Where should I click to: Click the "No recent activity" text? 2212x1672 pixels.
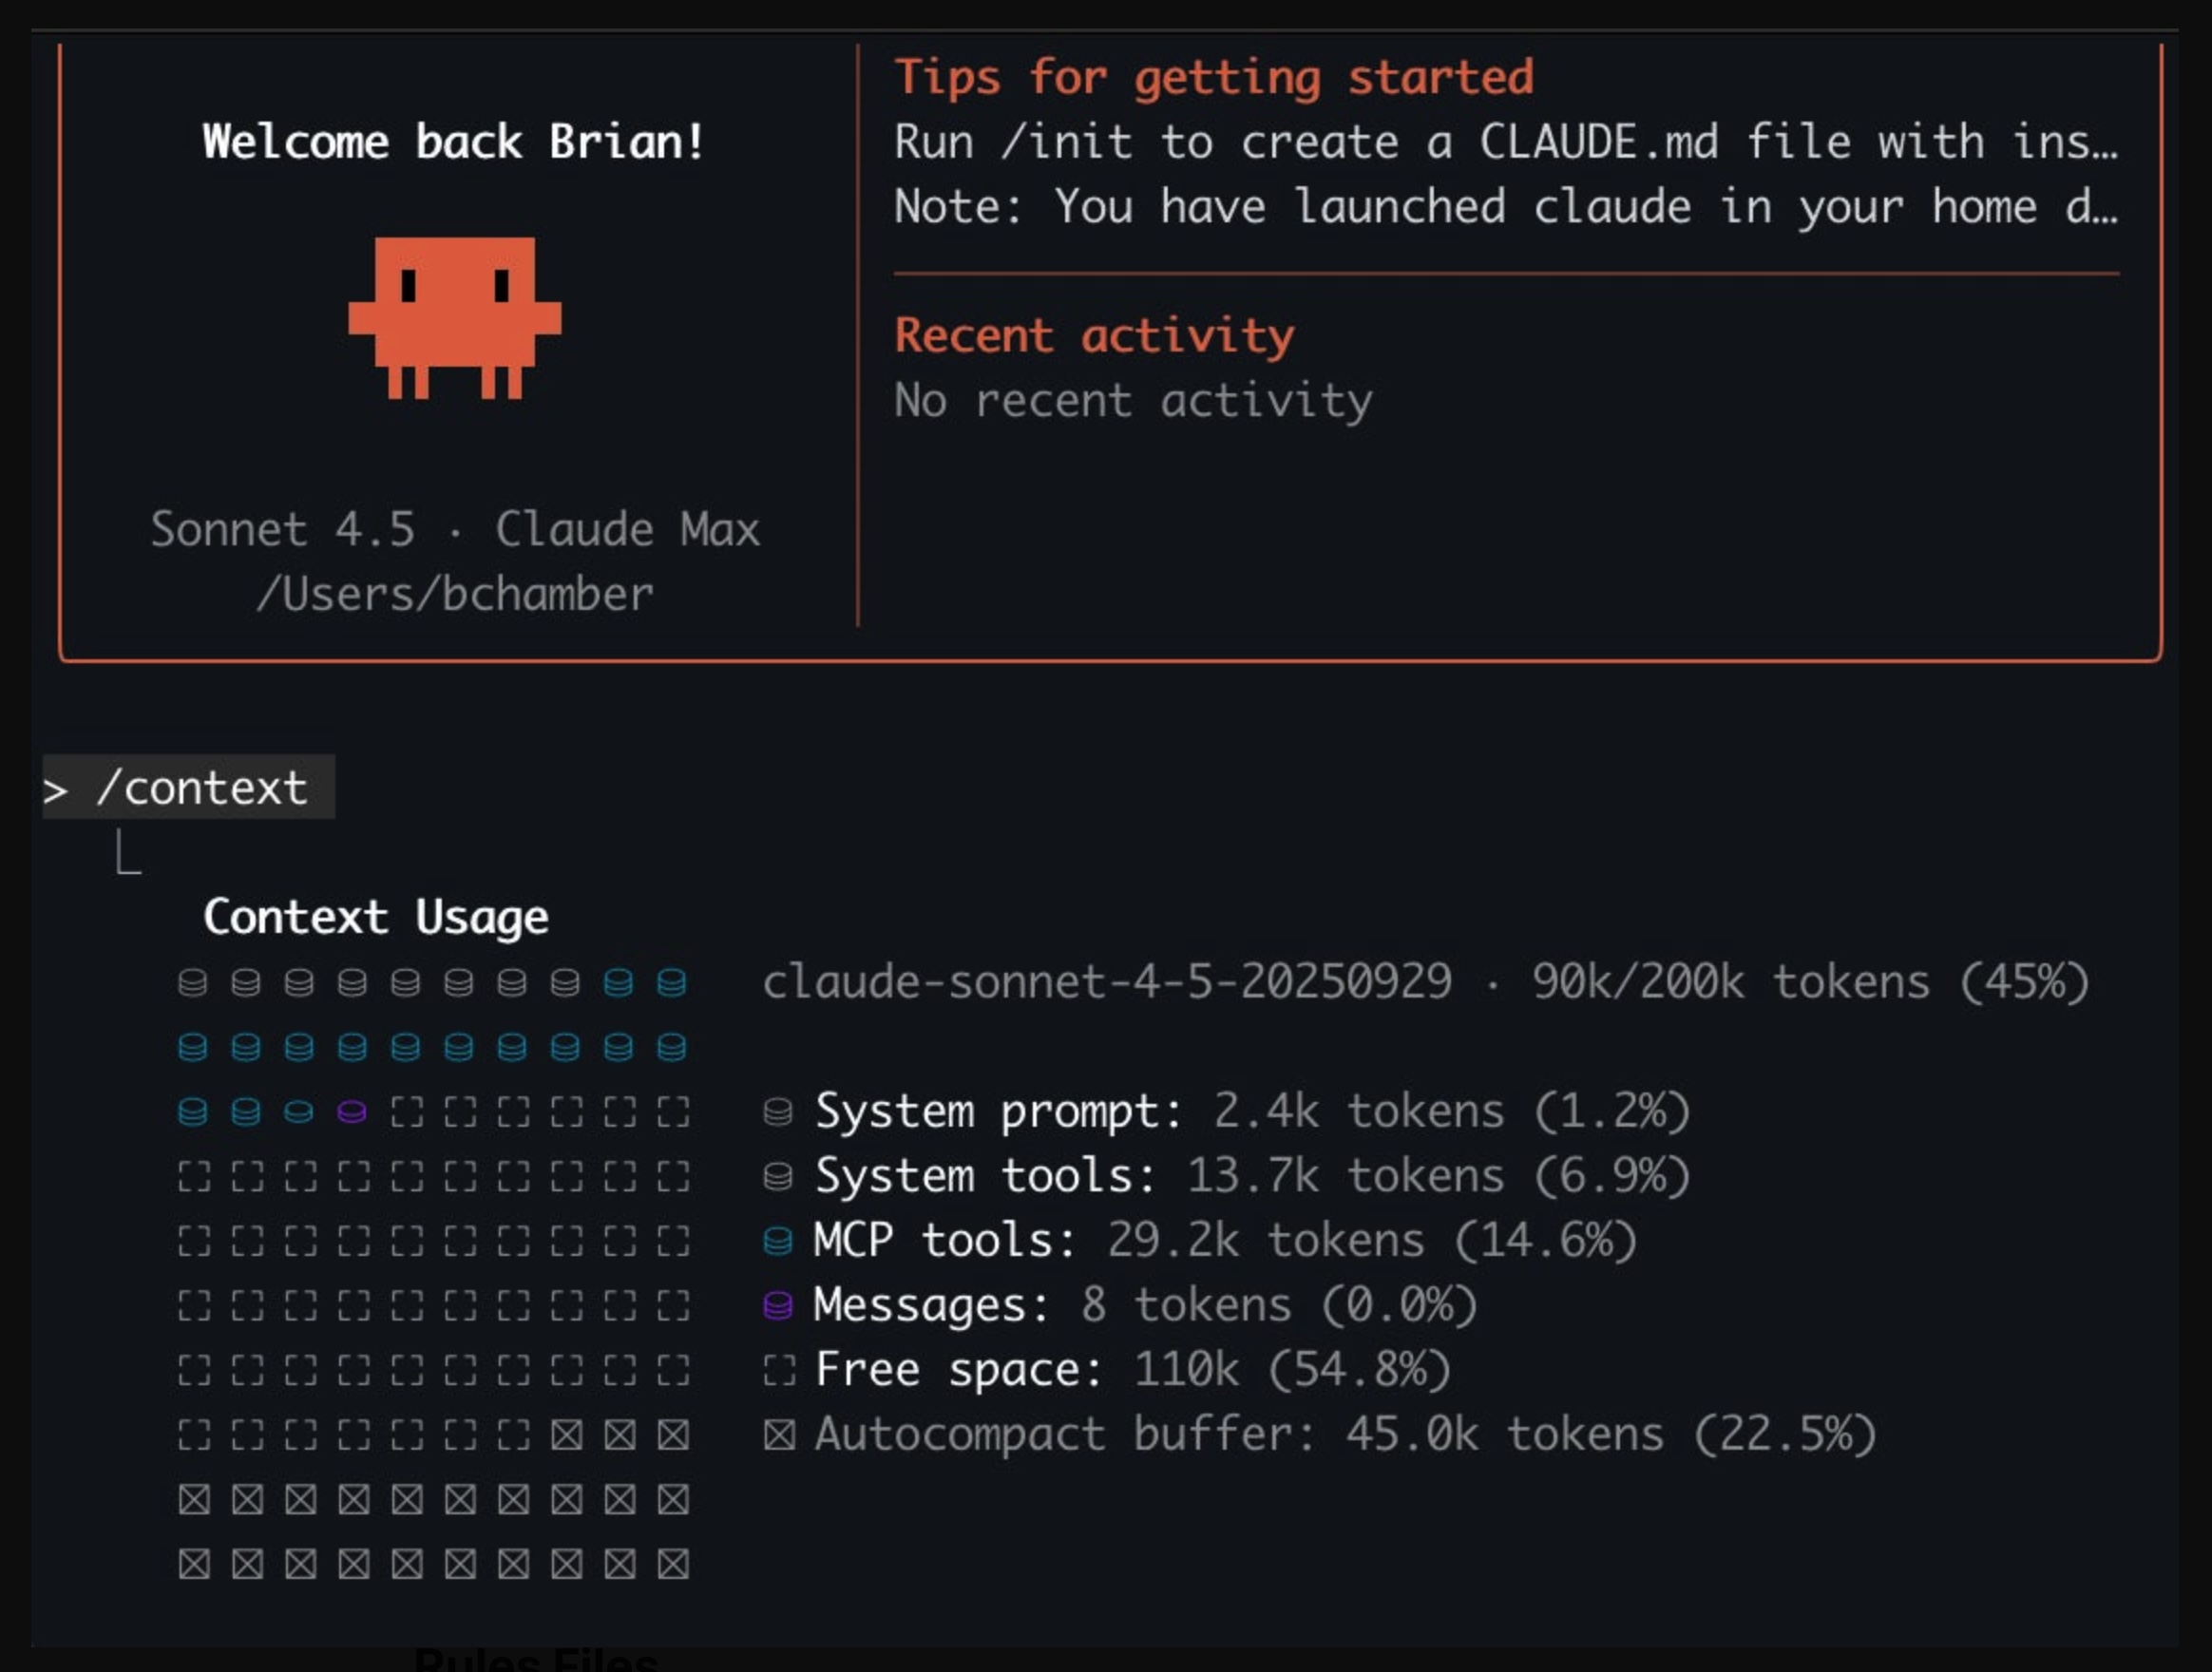click(x=1133, y=400)
